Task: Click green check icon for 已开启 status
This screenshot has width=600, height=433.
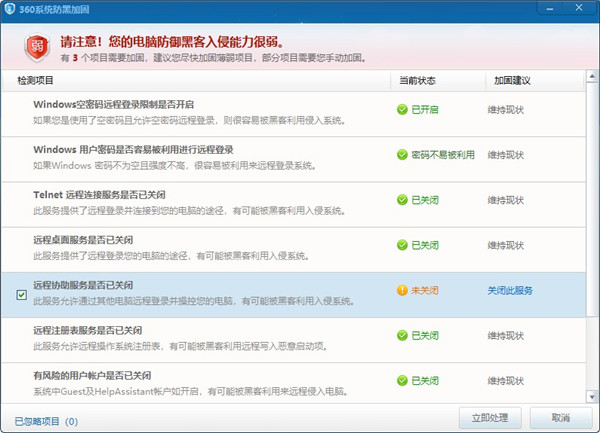Action: [x=402, y=109]
